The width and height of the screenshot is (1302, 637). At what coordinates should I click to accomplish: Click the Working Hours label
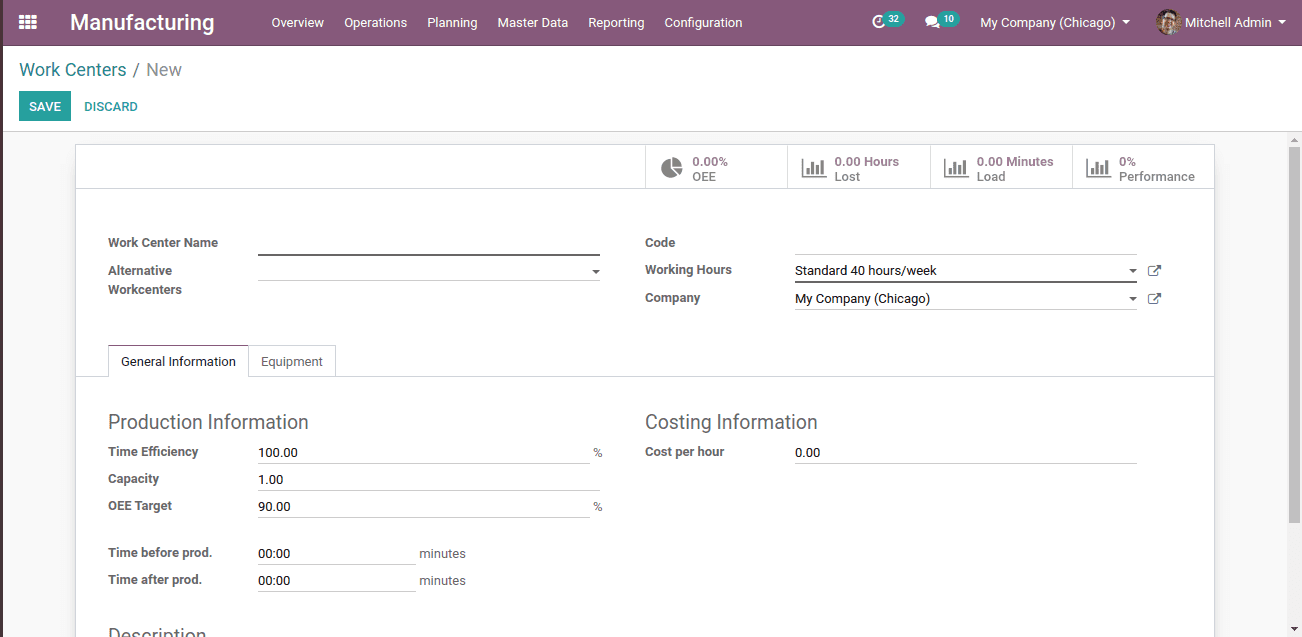pos(688,270)
